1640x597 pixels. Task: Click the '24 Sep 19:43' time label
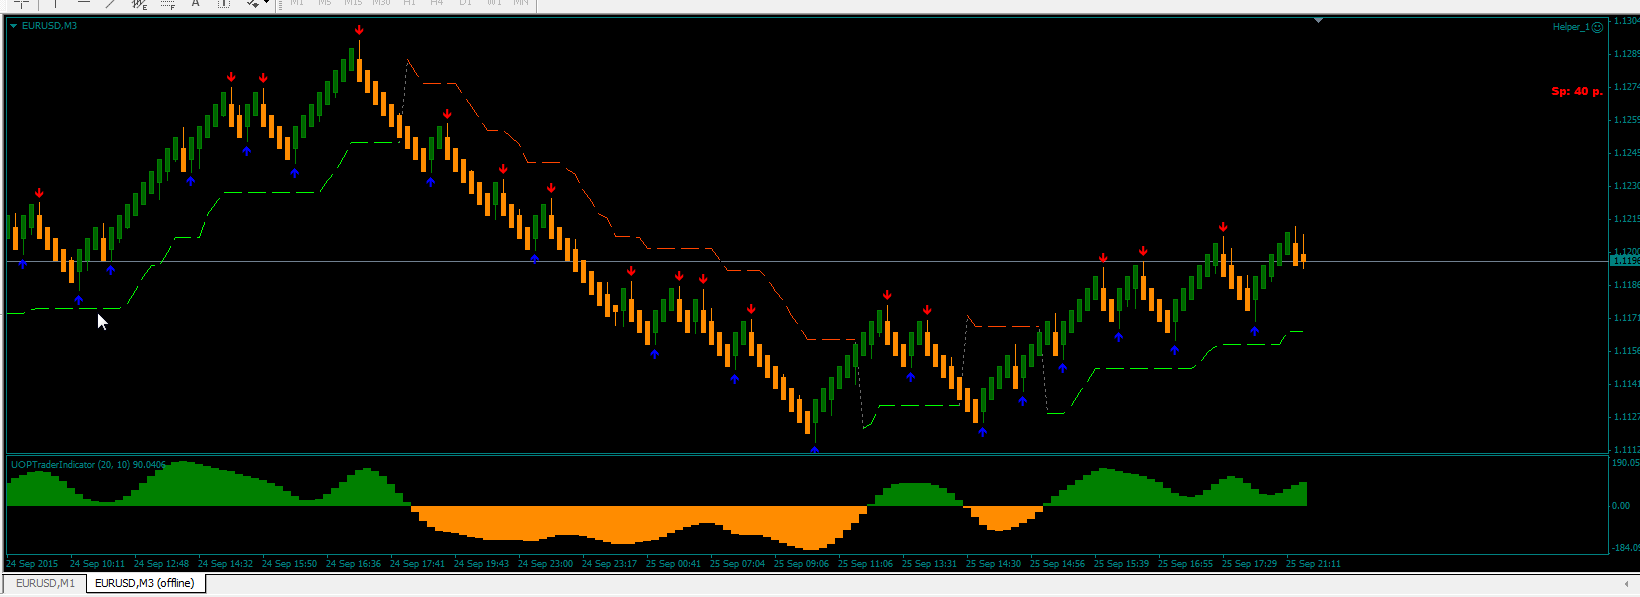pos(481,564)
